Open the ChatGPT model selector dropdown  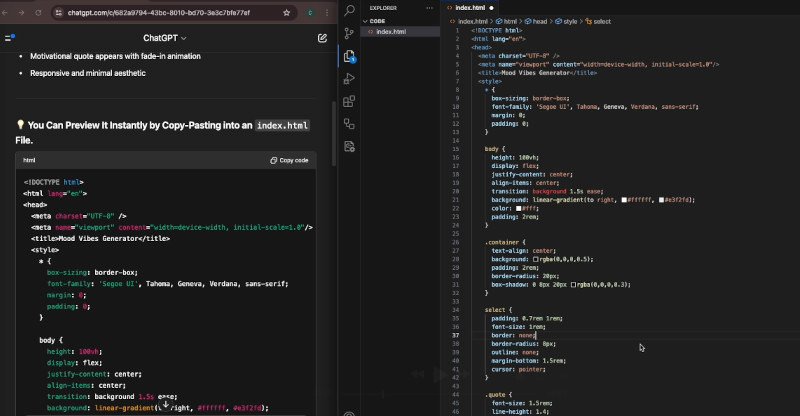pyautogui.click(x=165, y=38)
